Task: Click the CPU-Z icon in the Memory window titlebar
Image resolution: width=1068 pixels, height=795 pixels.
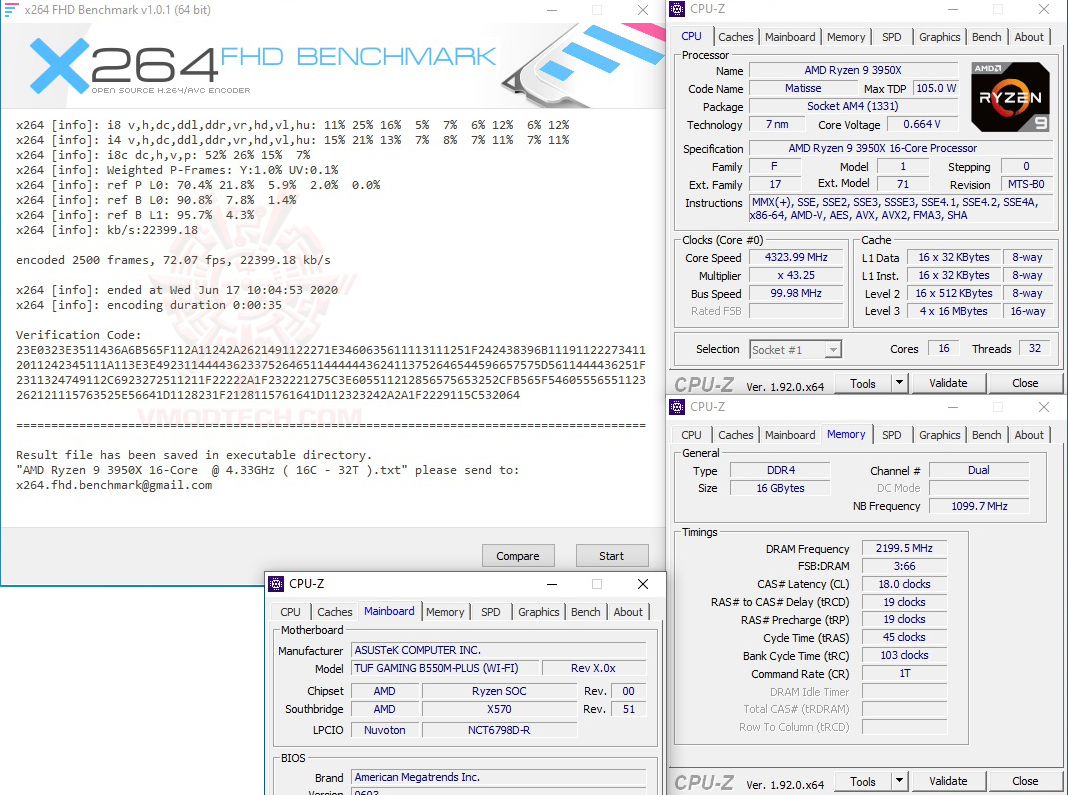Action: click(677, 407)
